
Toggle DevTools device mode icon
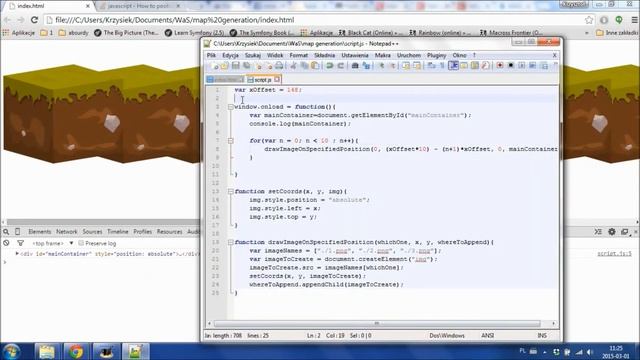click(18, 232)
